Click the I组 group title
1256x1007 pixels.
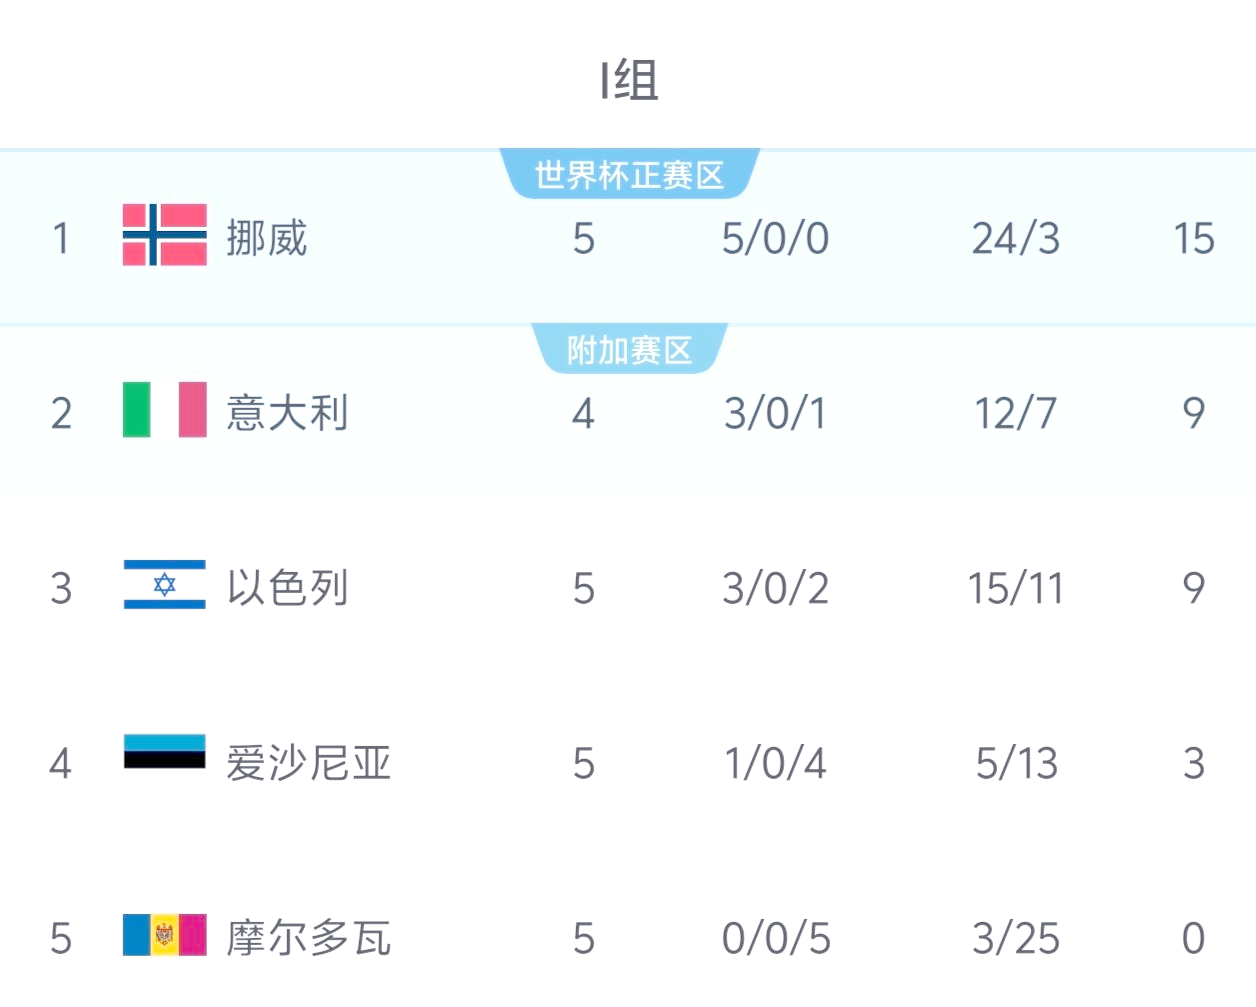pos(629,80)
